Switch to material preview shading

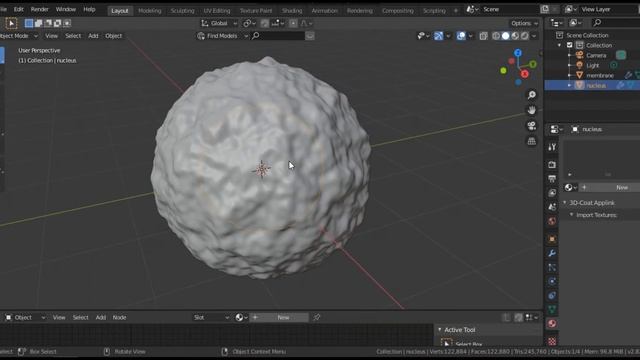pyautogui.click(x=515, y=36)
